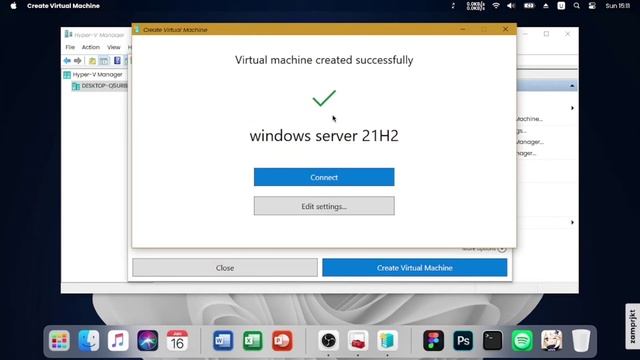
Task: Open Edit settings for the virtual machine
Action: coord(324,206)
